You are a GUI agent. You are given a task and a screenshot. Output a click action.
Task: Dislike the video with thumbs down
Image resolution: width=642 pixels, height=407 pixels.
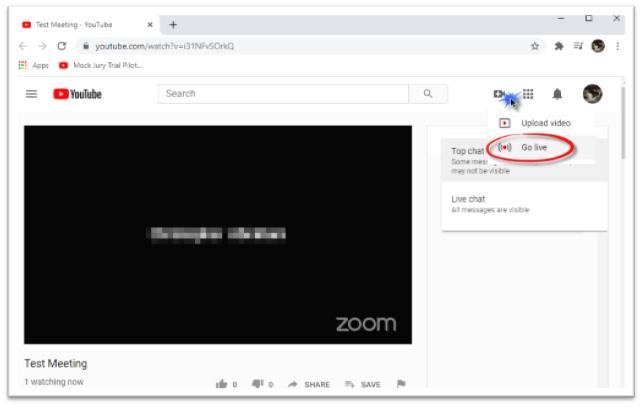[257, 384]
